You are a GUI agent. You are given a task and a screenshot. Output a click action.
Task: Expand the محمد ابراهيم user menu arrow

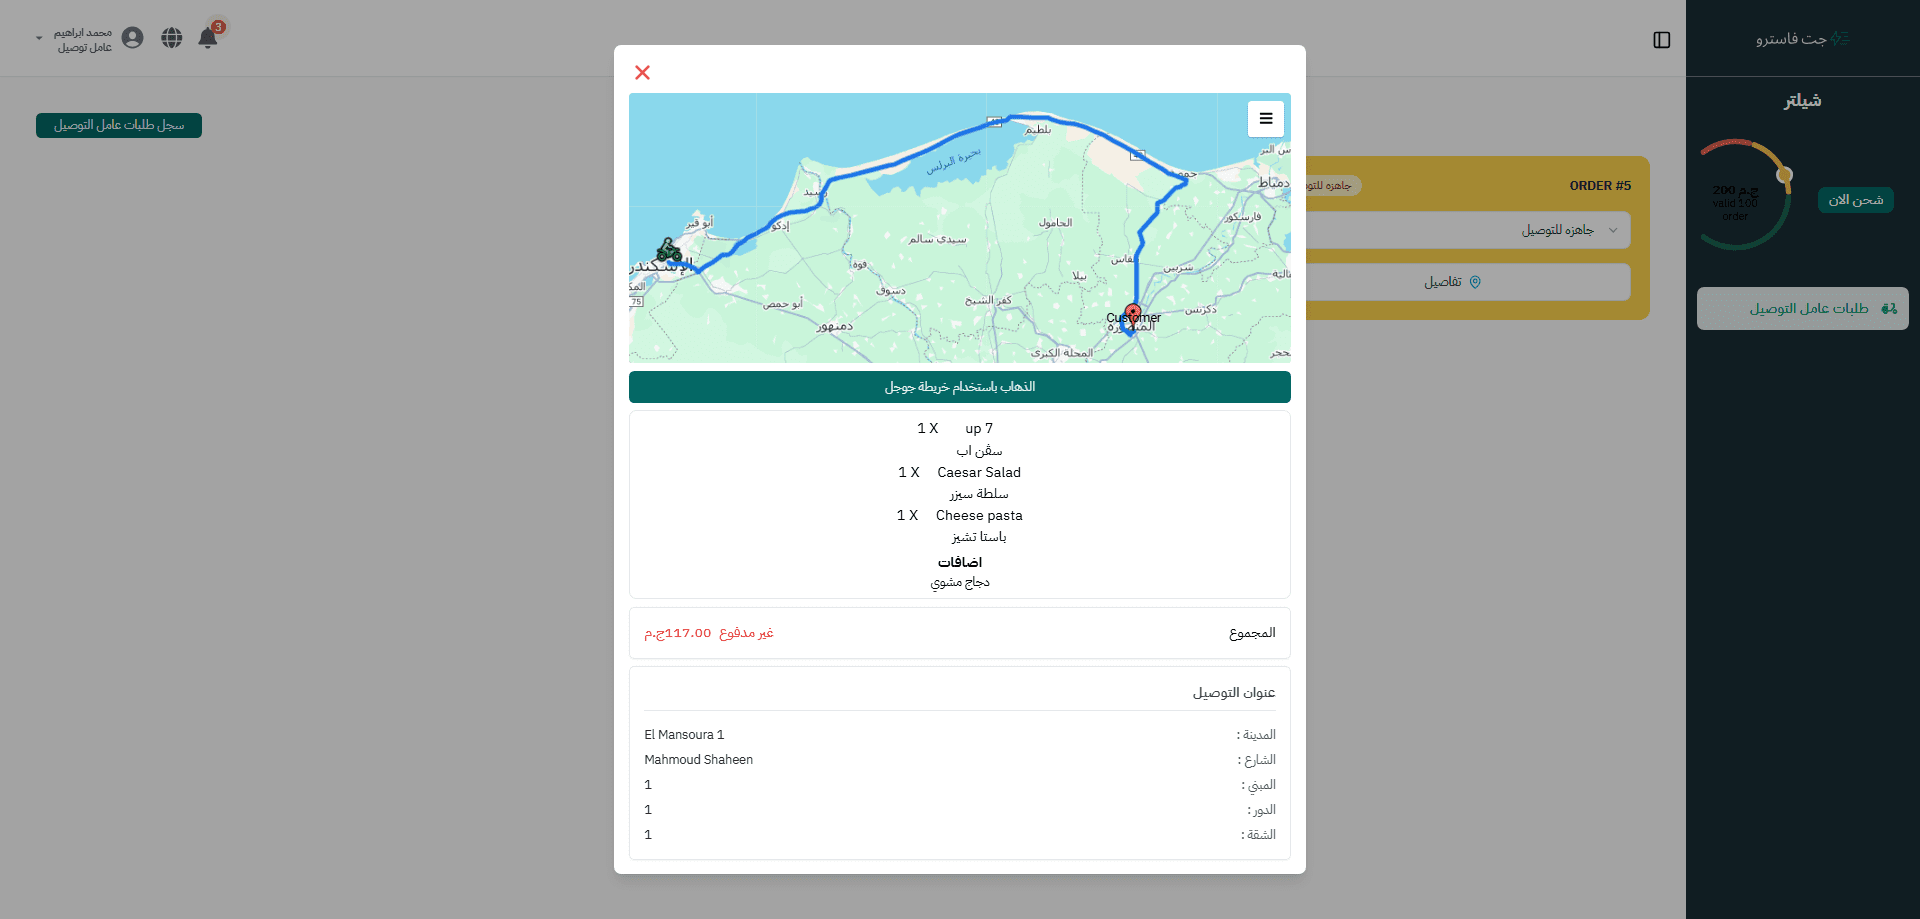[x=39, y=38]
